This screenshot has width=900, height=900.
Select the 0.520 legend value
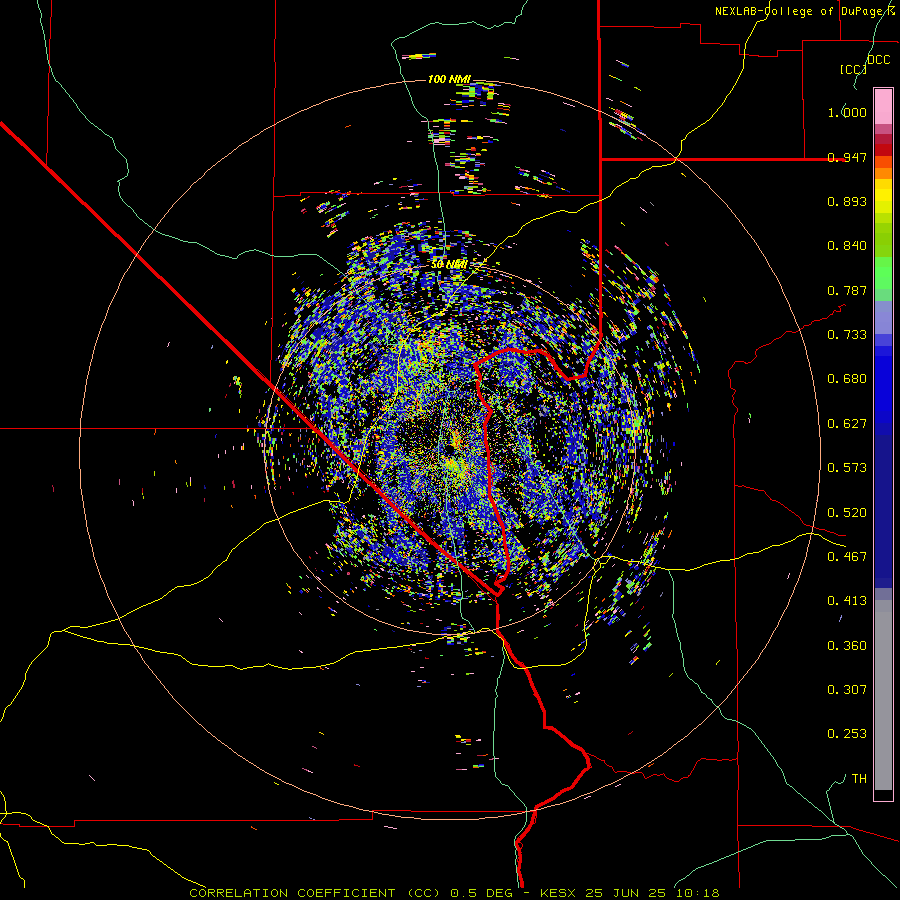(x=847, y=513)
